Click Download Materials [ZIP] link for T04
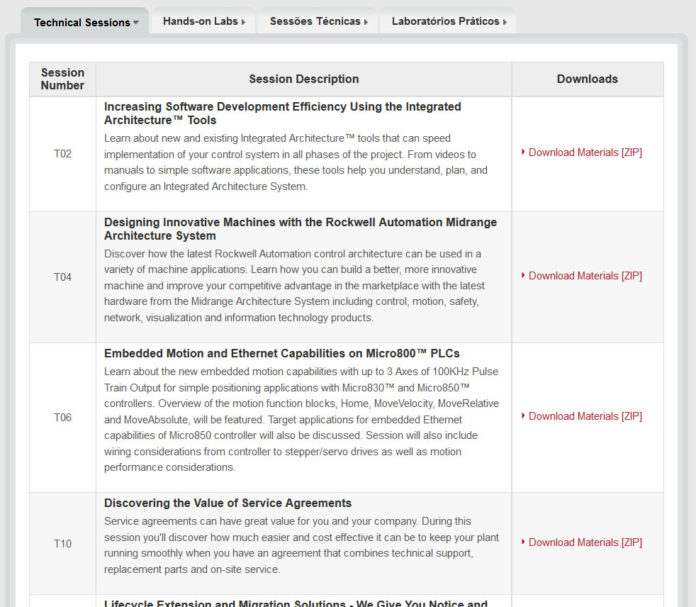 (585, 276)
